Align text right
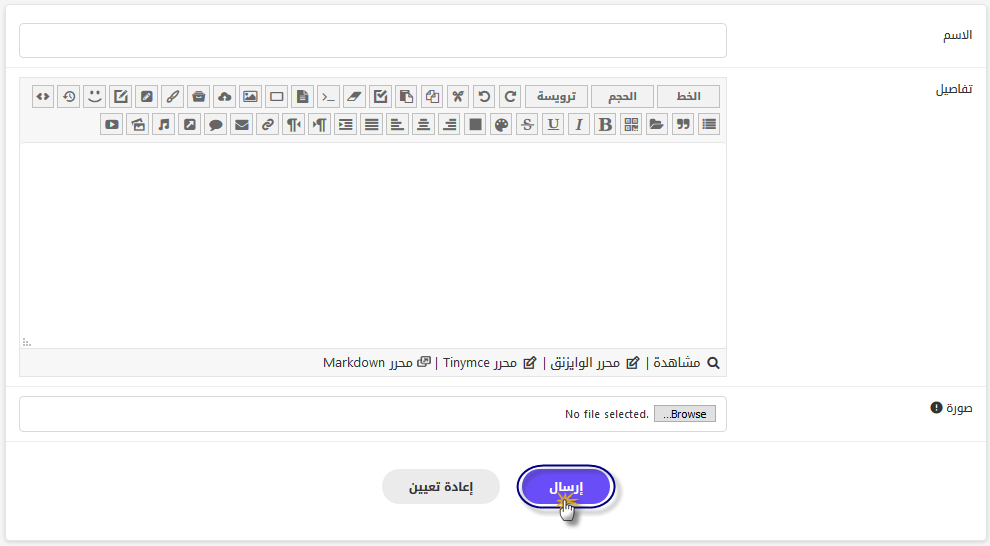990x546 pixels. (449, 124)
